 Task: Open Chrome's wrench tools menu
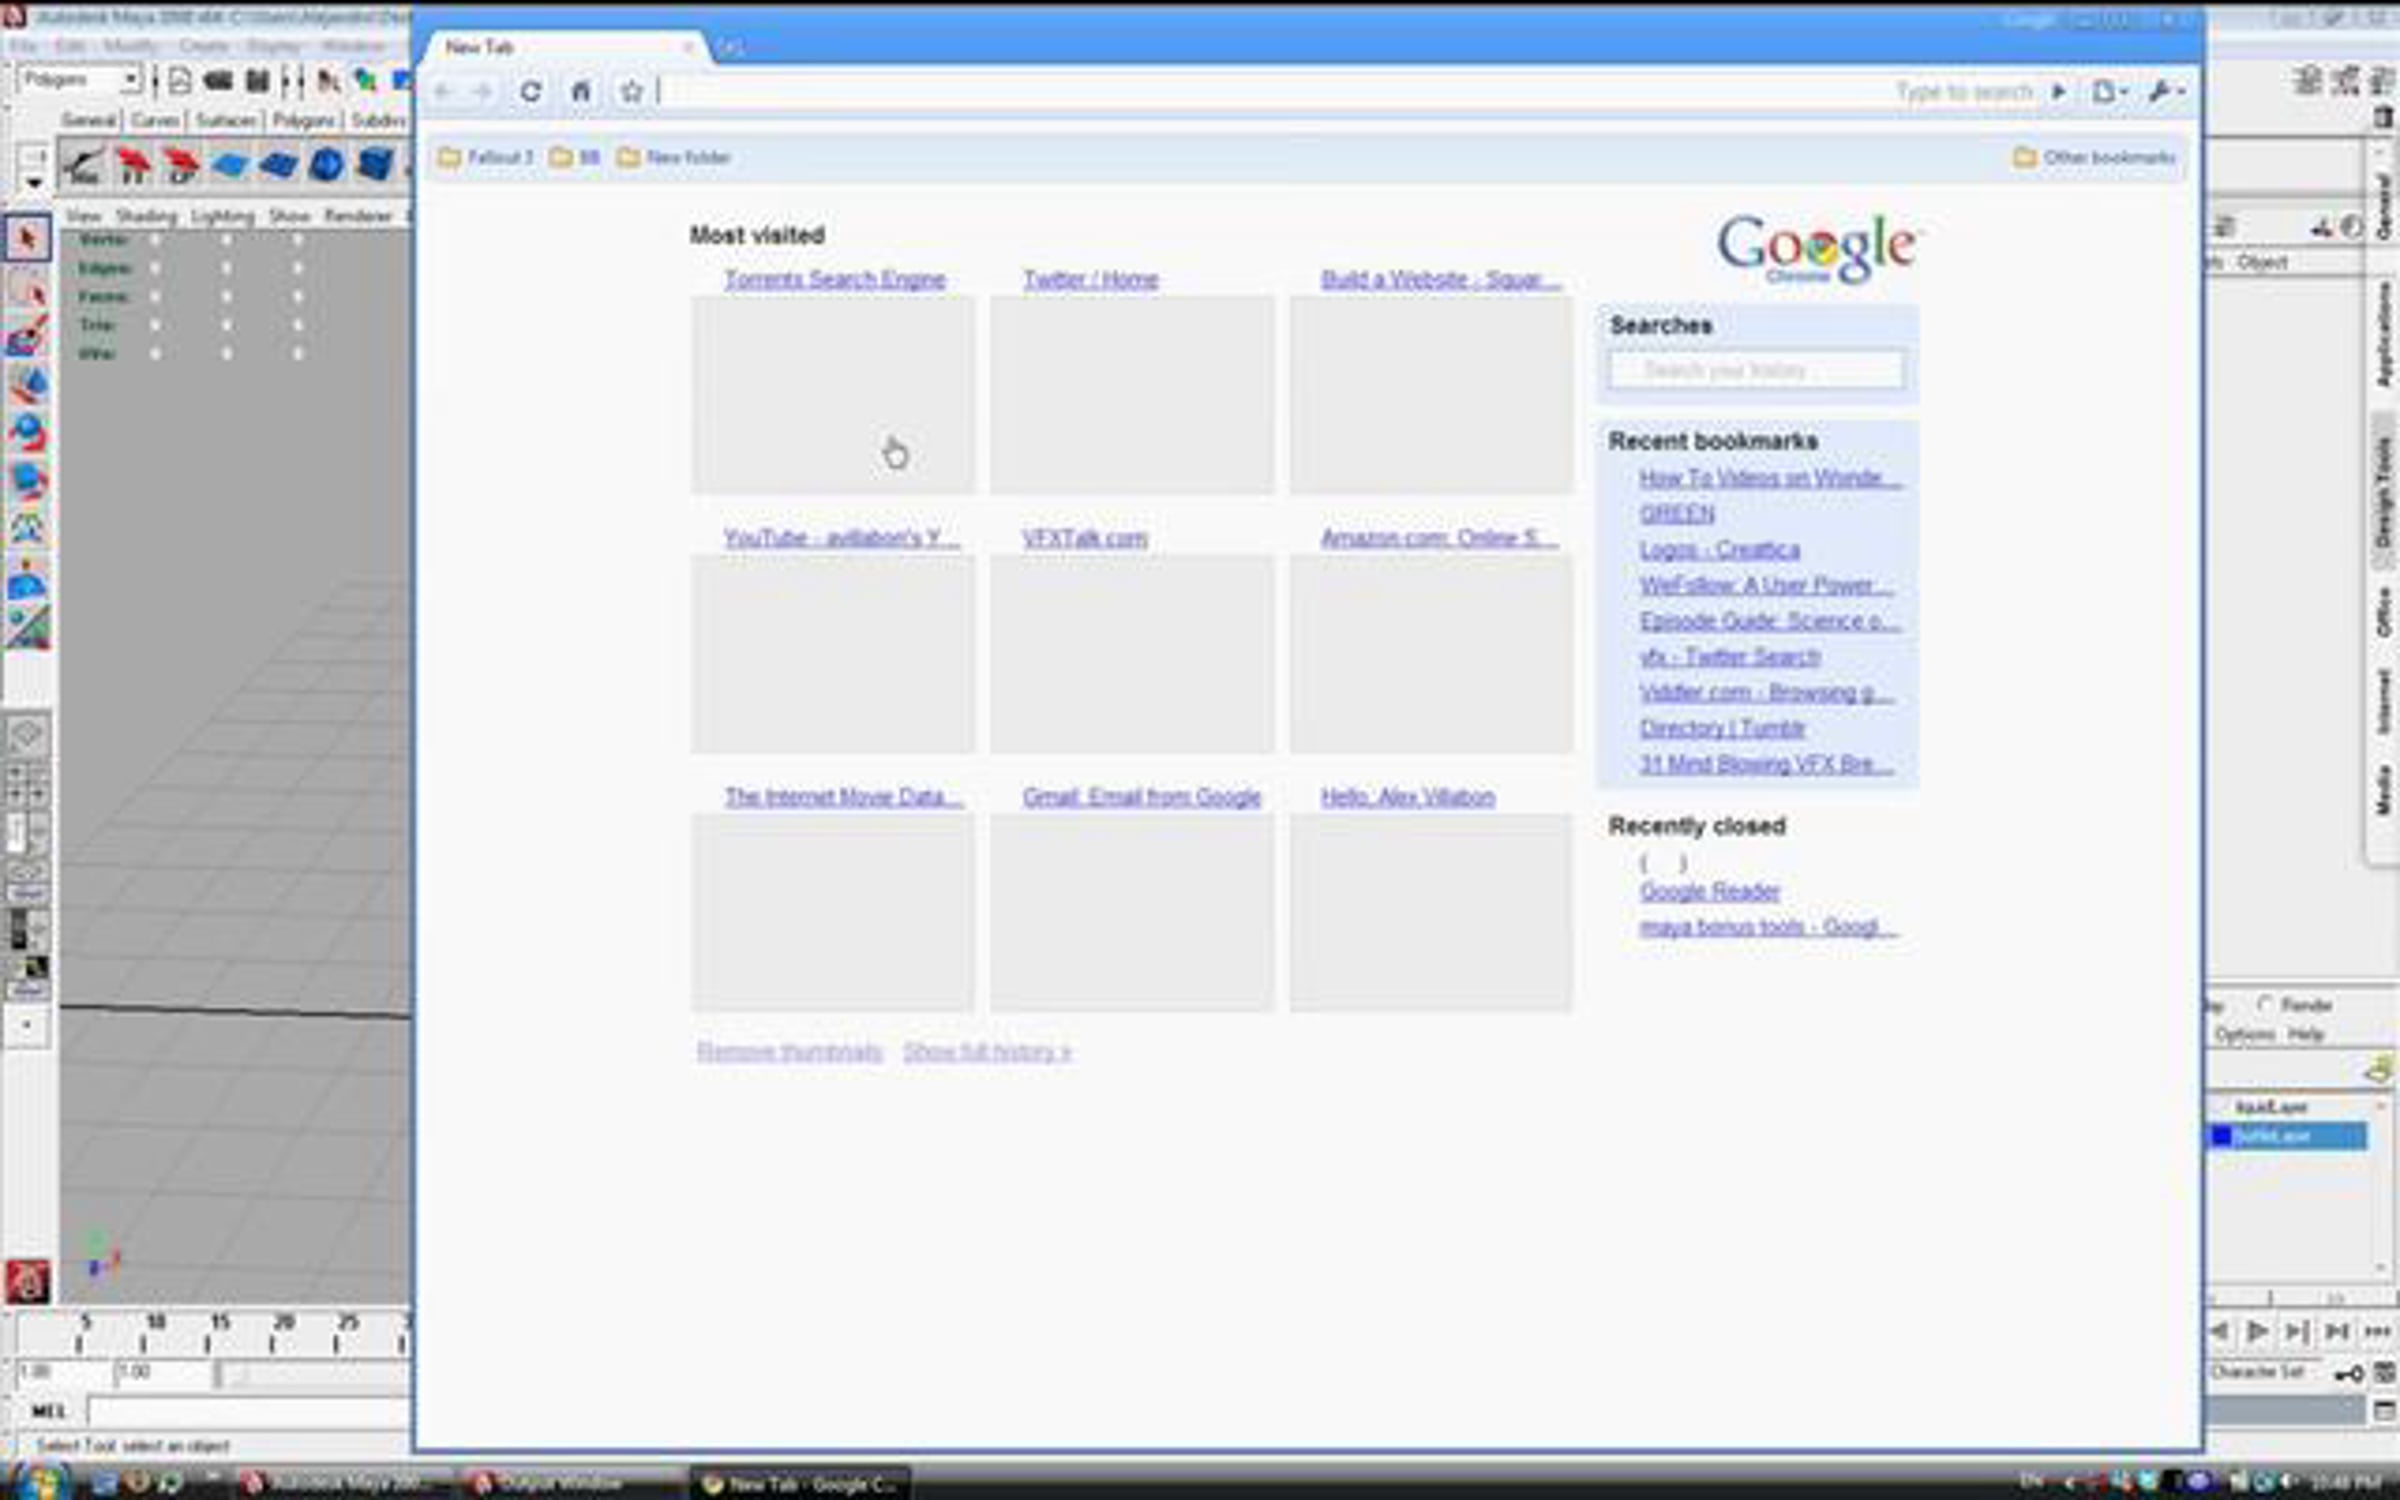point(2166,92)
